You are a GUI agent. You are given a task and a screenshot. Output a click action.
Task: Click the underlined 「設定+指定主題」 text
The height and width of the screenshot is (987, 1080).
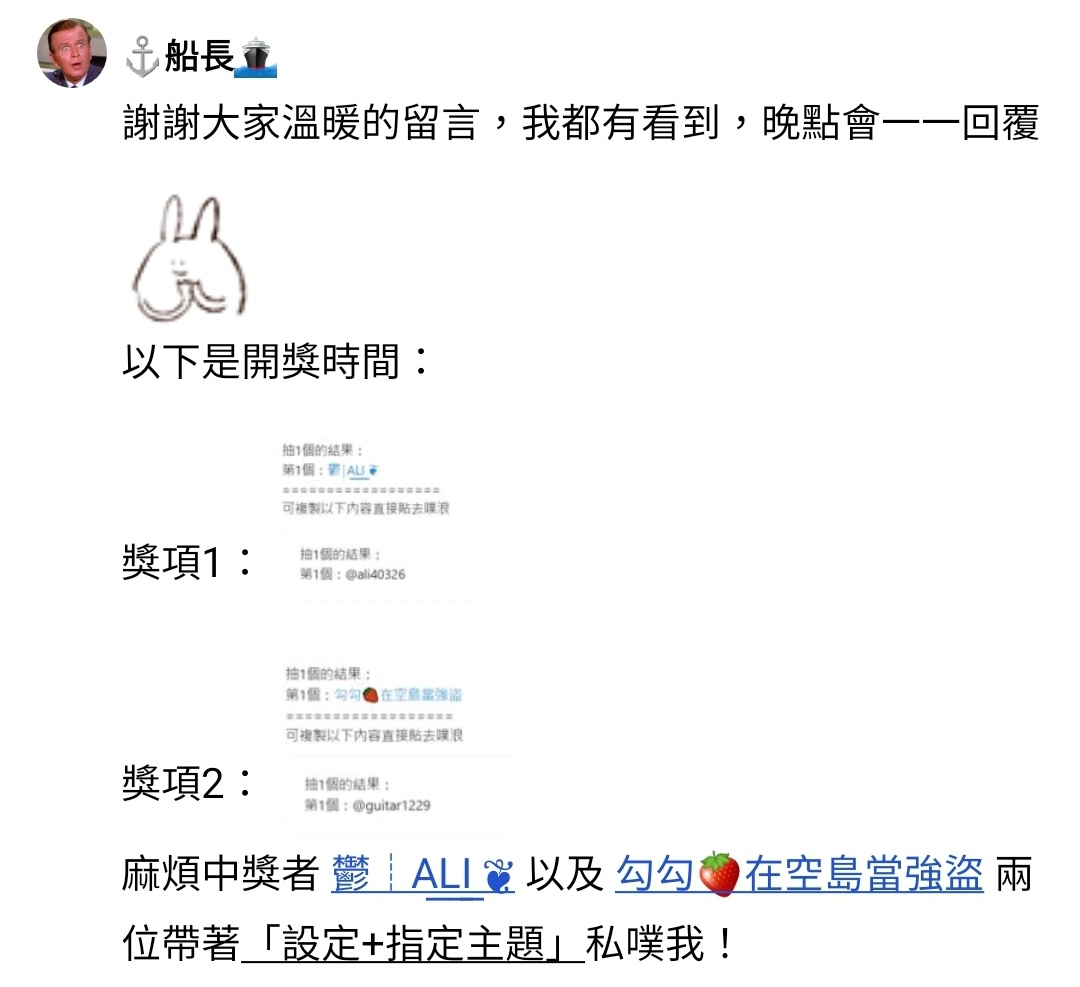(413, 944)
